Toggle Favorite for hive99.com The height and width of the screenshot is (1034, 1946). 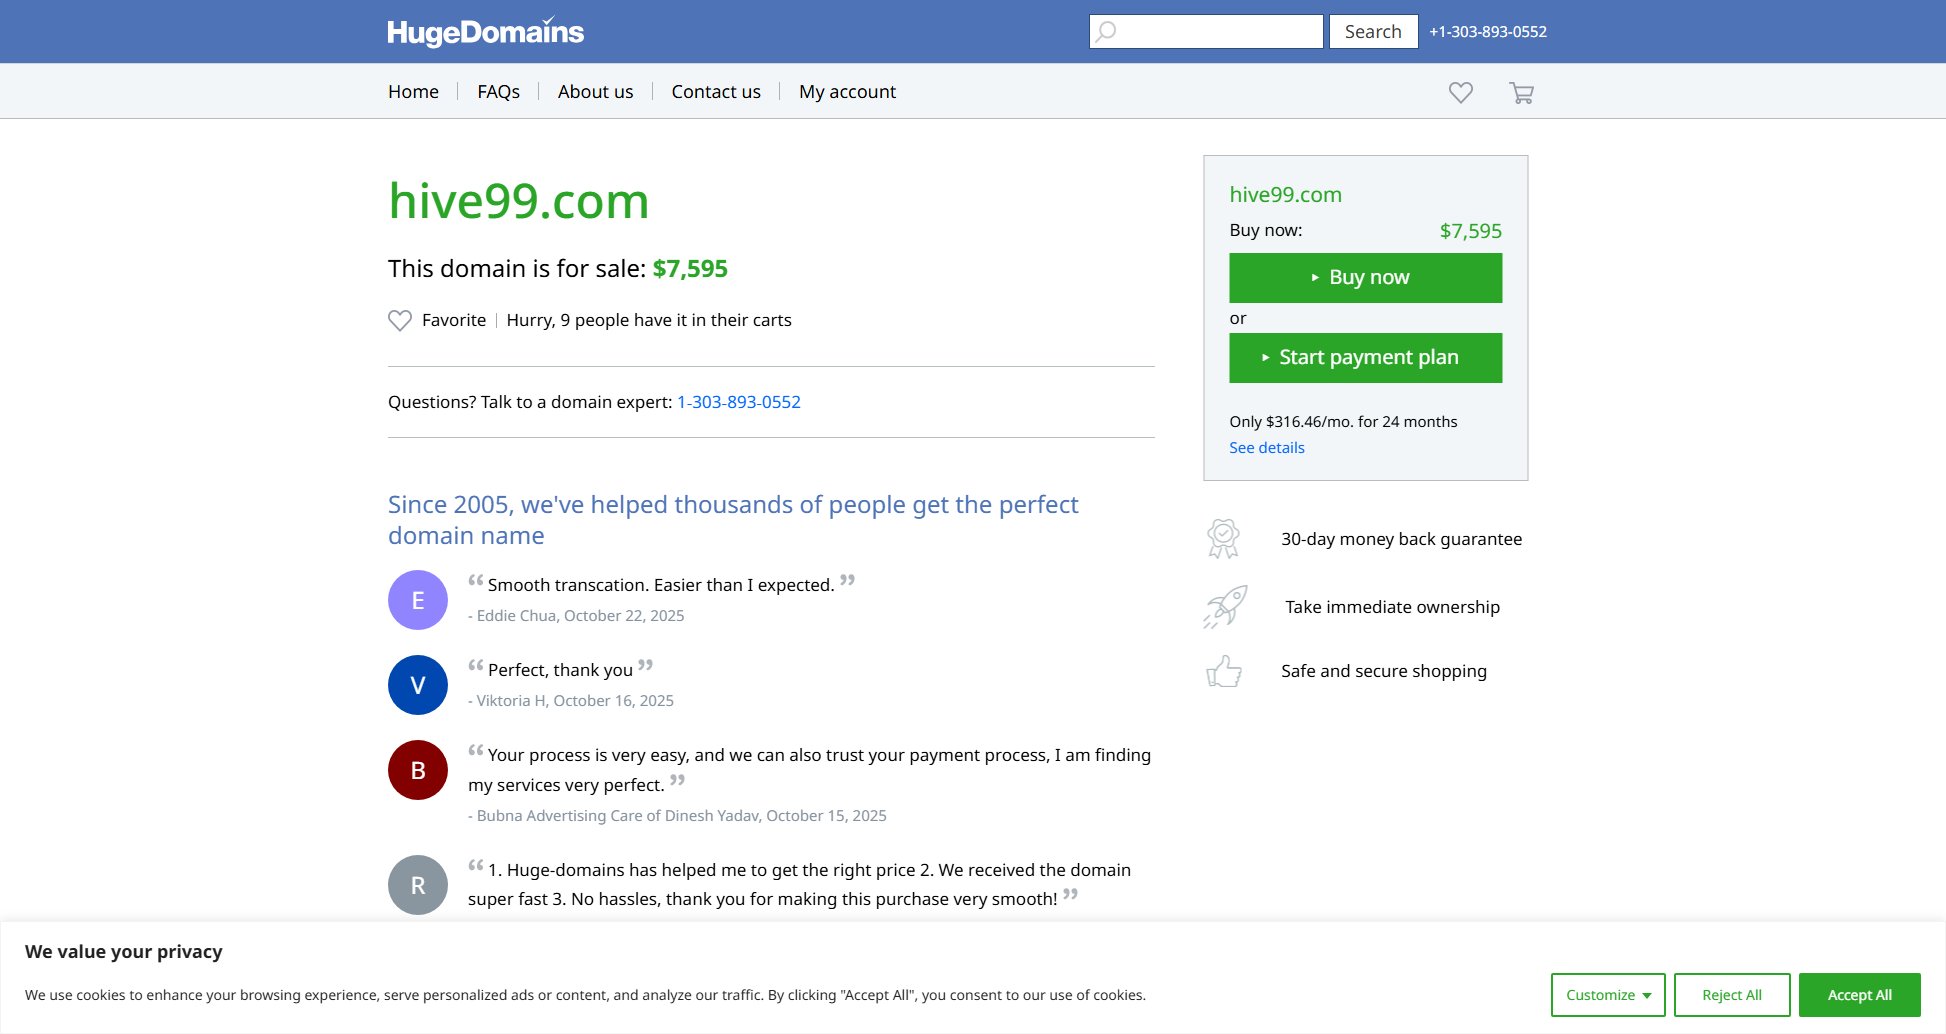point(437,320)
